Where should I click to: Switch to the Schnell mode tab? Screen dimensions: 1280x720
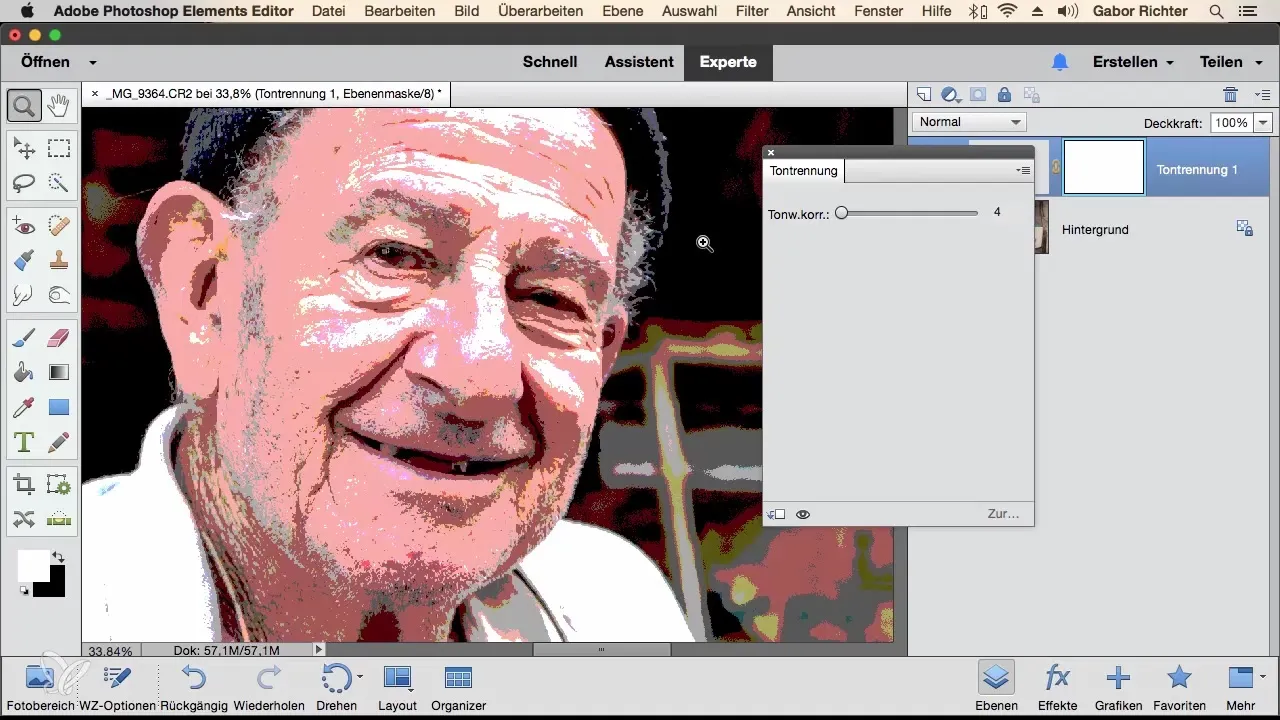point(550,62)
